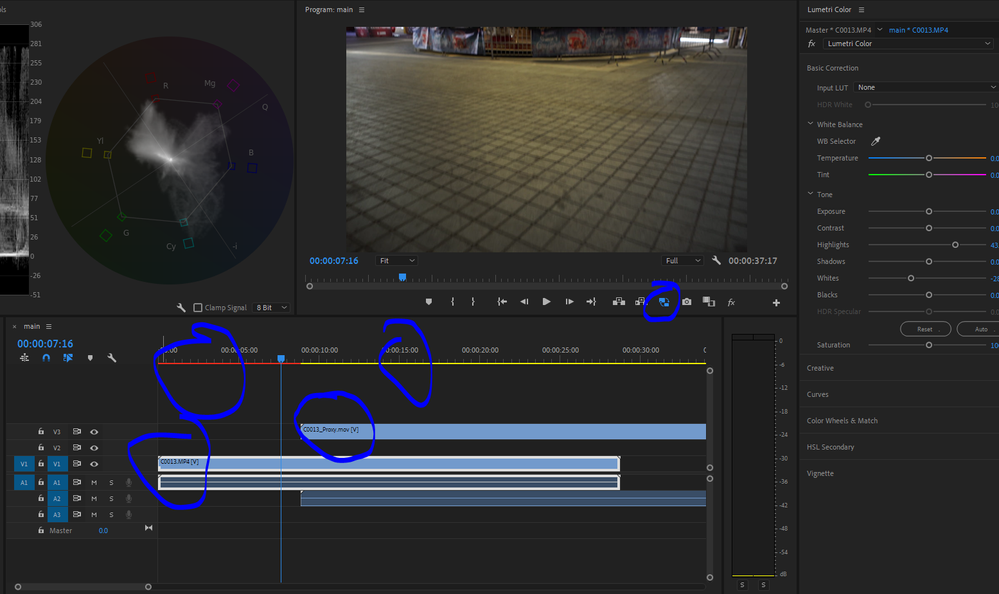The image size is (999, 594).
Task: Mute audio track A1
Action: coord(95,482)
